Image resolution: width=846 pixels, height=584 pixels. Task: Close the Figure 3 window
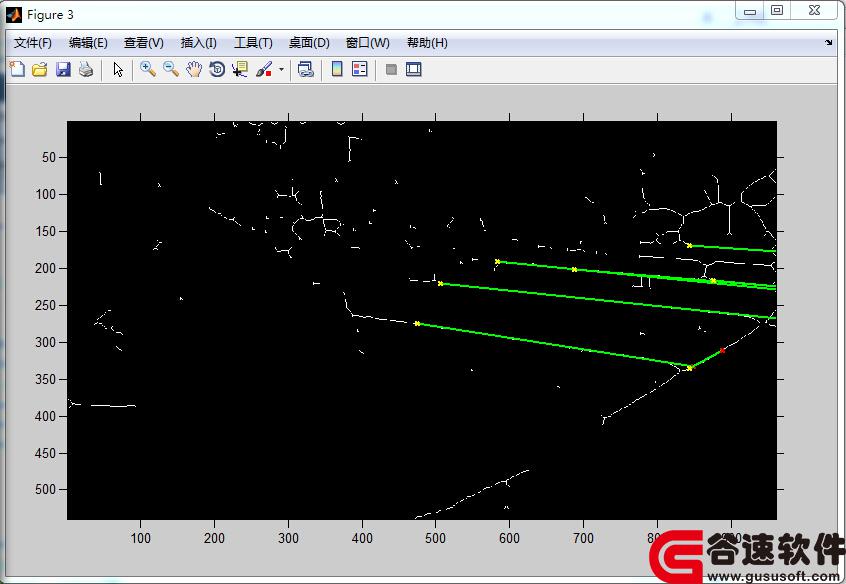(815, 10)
